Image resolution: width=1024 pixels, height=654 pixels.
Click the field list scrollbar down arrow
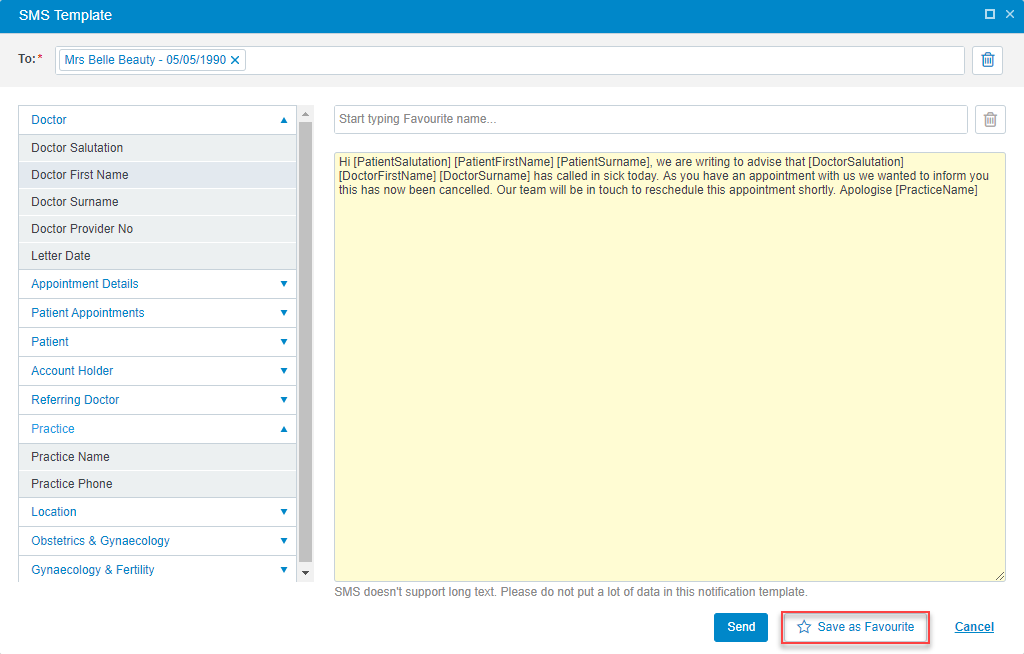[x=305, y=573]
